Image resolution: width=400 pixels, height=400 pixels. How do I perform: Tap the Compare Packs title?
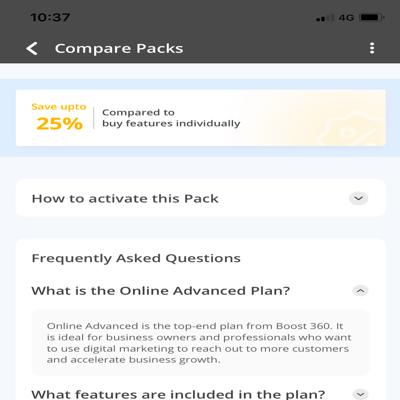click(x=119, y=49)
